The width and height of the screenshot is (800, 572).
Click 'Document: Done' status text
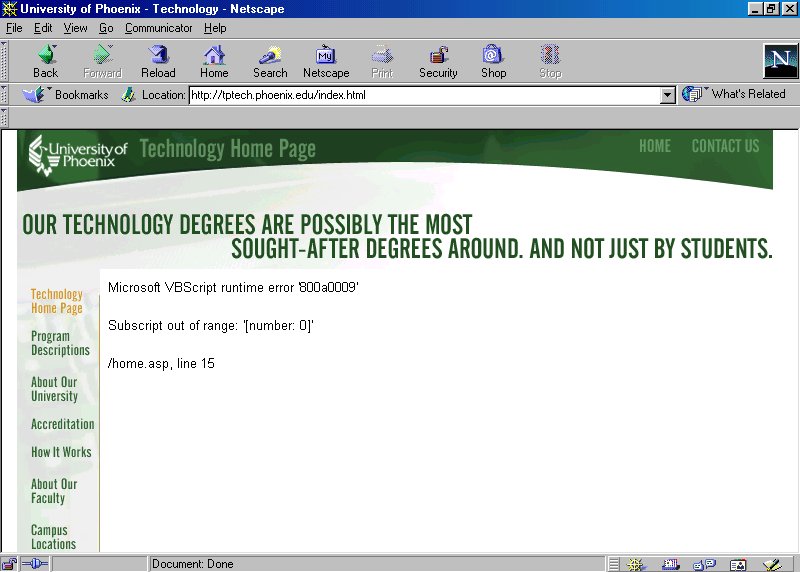(x=192, y=564)
